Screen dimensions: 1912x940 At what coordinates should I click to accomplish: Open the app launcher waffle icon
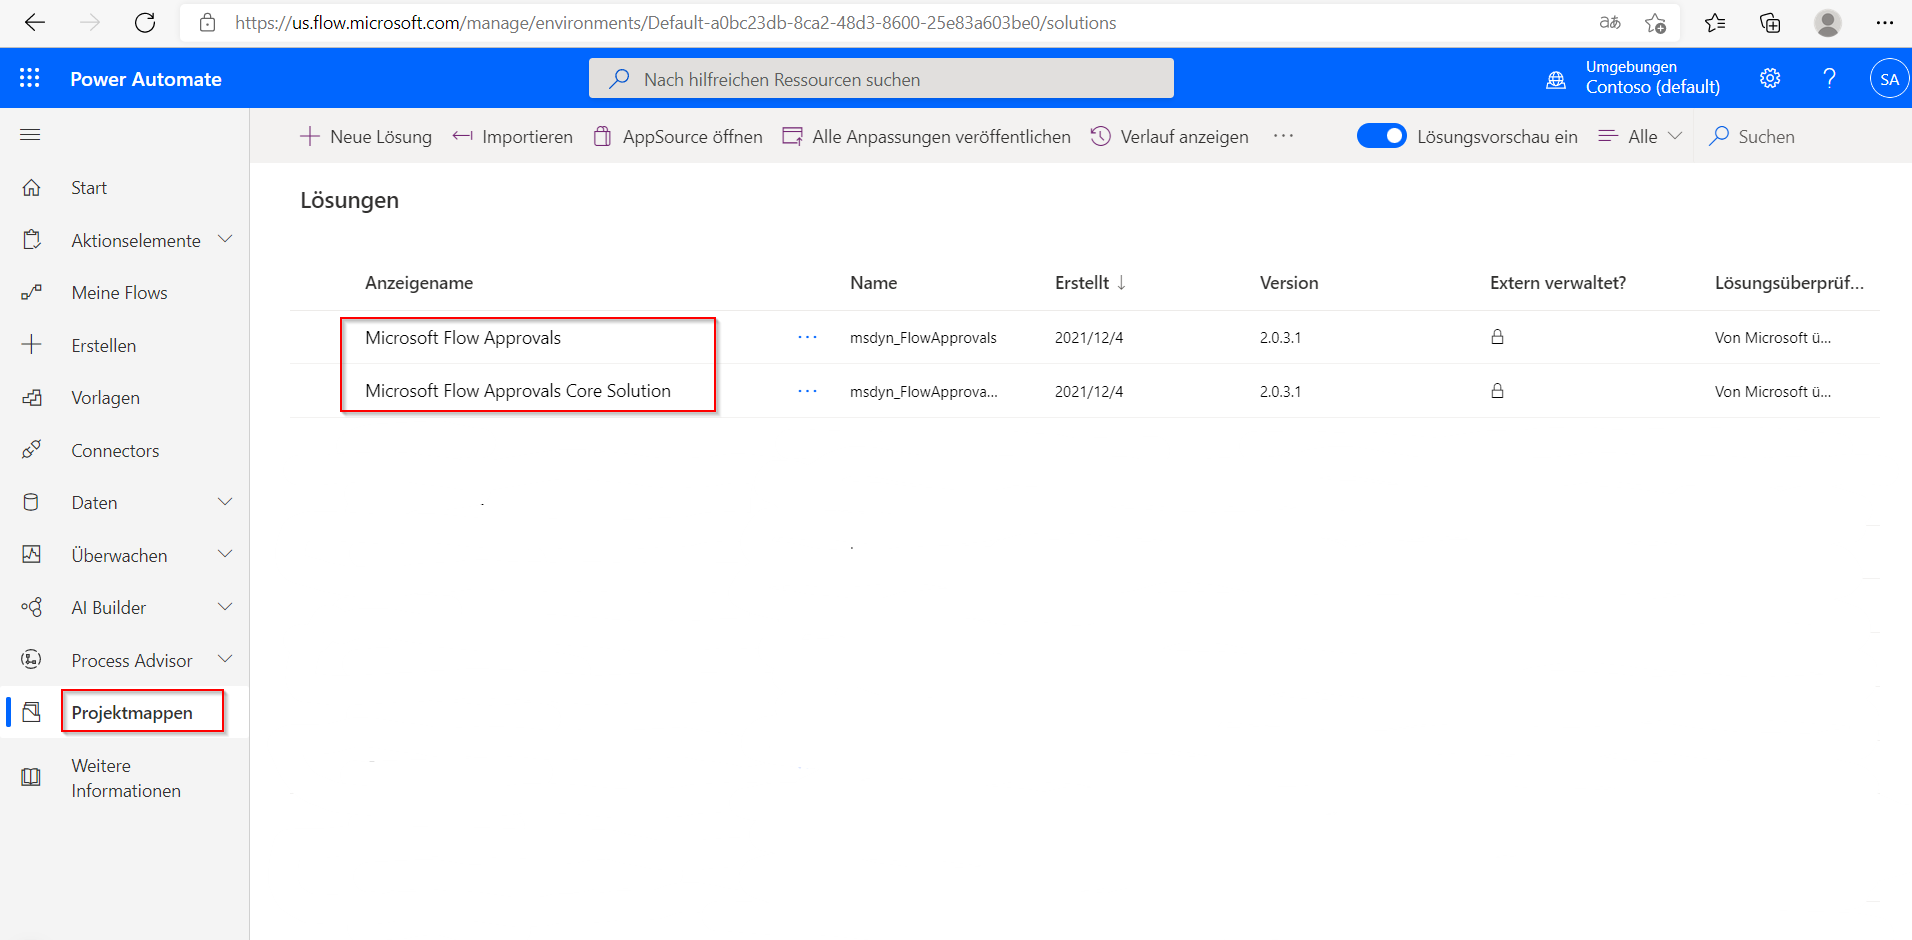[x=30, y=78]
